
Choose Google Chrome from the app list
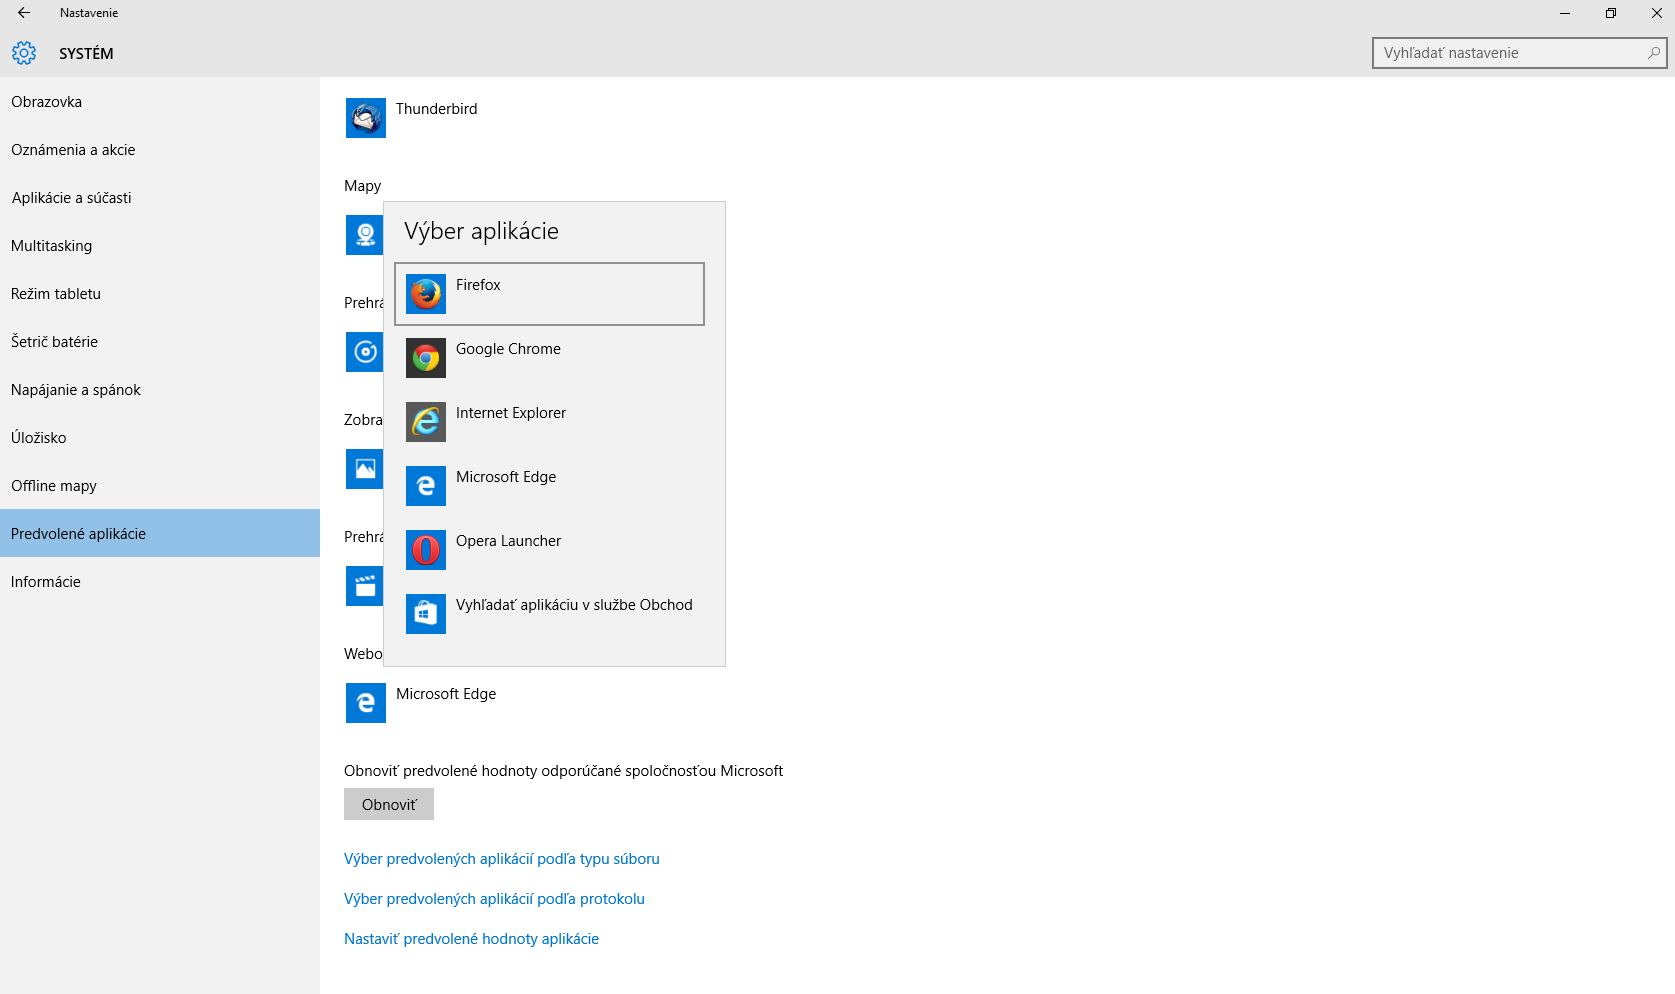pyautogui.click(x=549, y=358)
